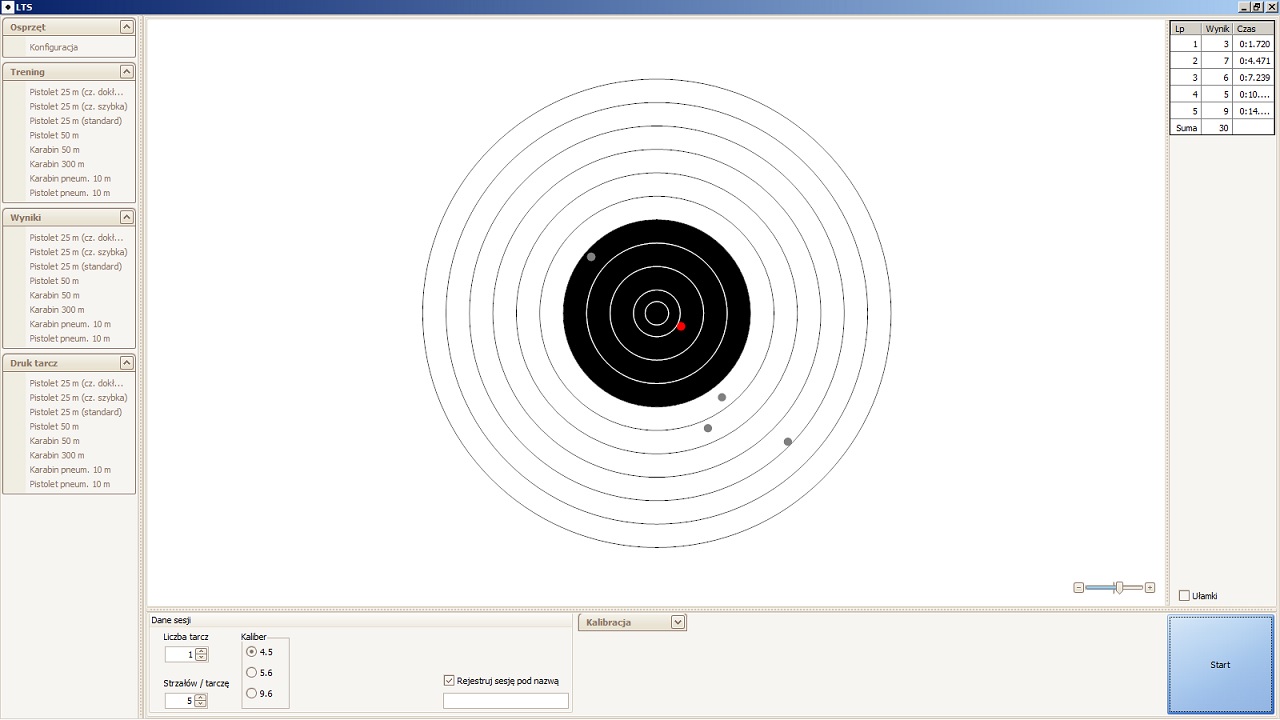Select Karabin 50 m under Druk tarcz
1280x720 pixels.
[54, 441]
